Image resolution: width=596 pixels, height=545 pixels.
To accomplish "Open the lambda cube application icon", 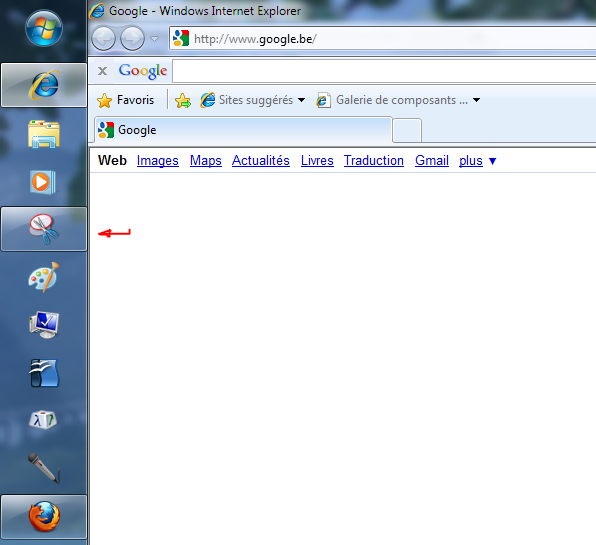I will tap(43, 420).
